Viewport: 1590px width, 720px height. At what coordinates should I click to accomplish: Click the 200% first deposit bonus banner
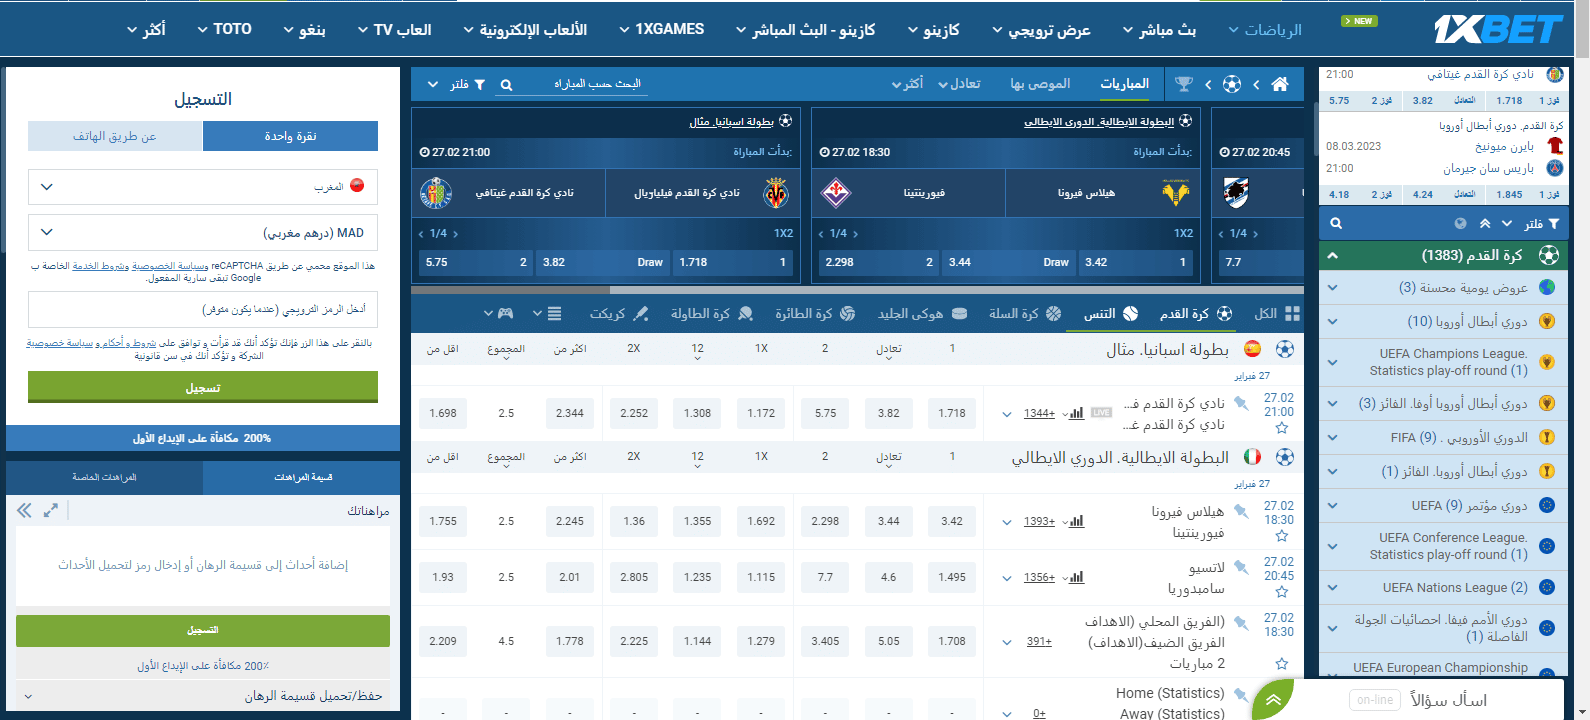coord(203,438)
